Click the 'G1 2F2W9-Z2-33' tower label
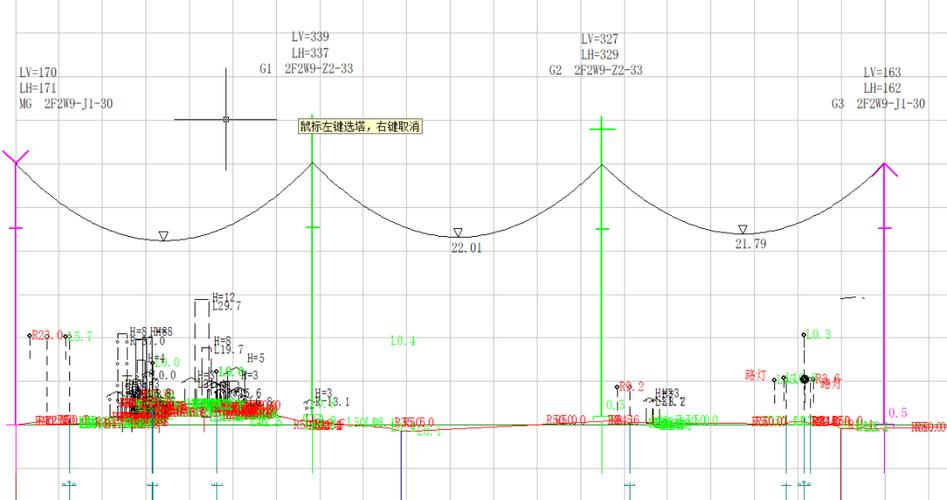Image resolution: width=947 pixels, height=500 pixels. tap(307, 68)
